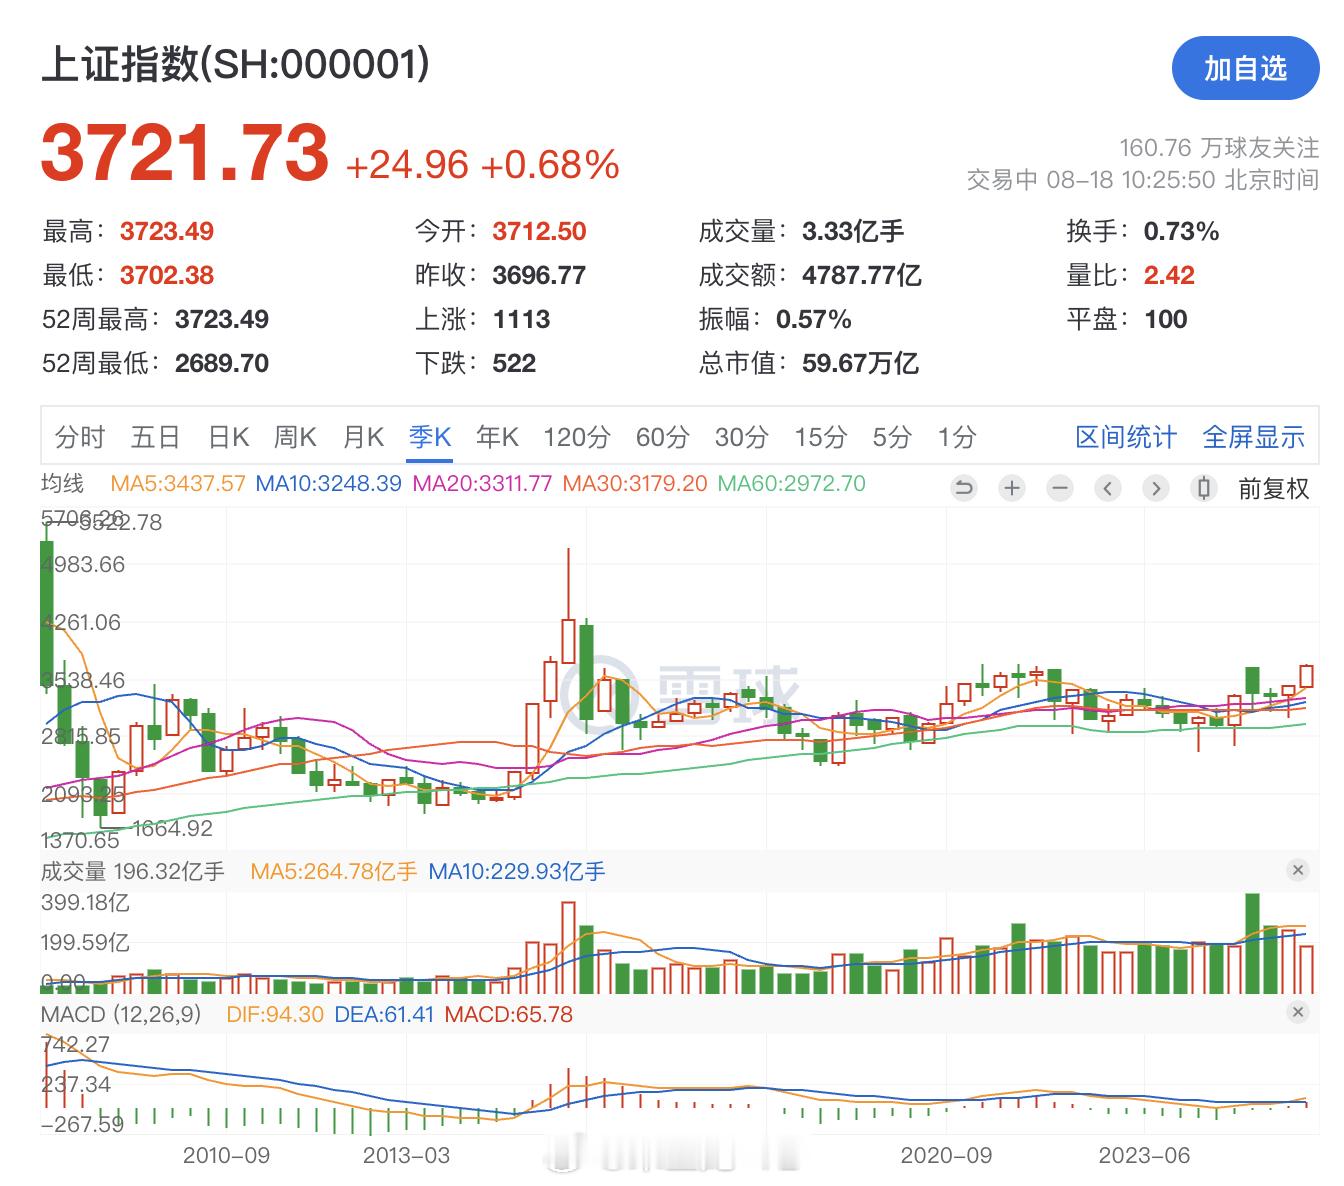Open the 前复权 adjustment dropdown
Screen dimensions: 1344x1186
(x=1274, y=488)
